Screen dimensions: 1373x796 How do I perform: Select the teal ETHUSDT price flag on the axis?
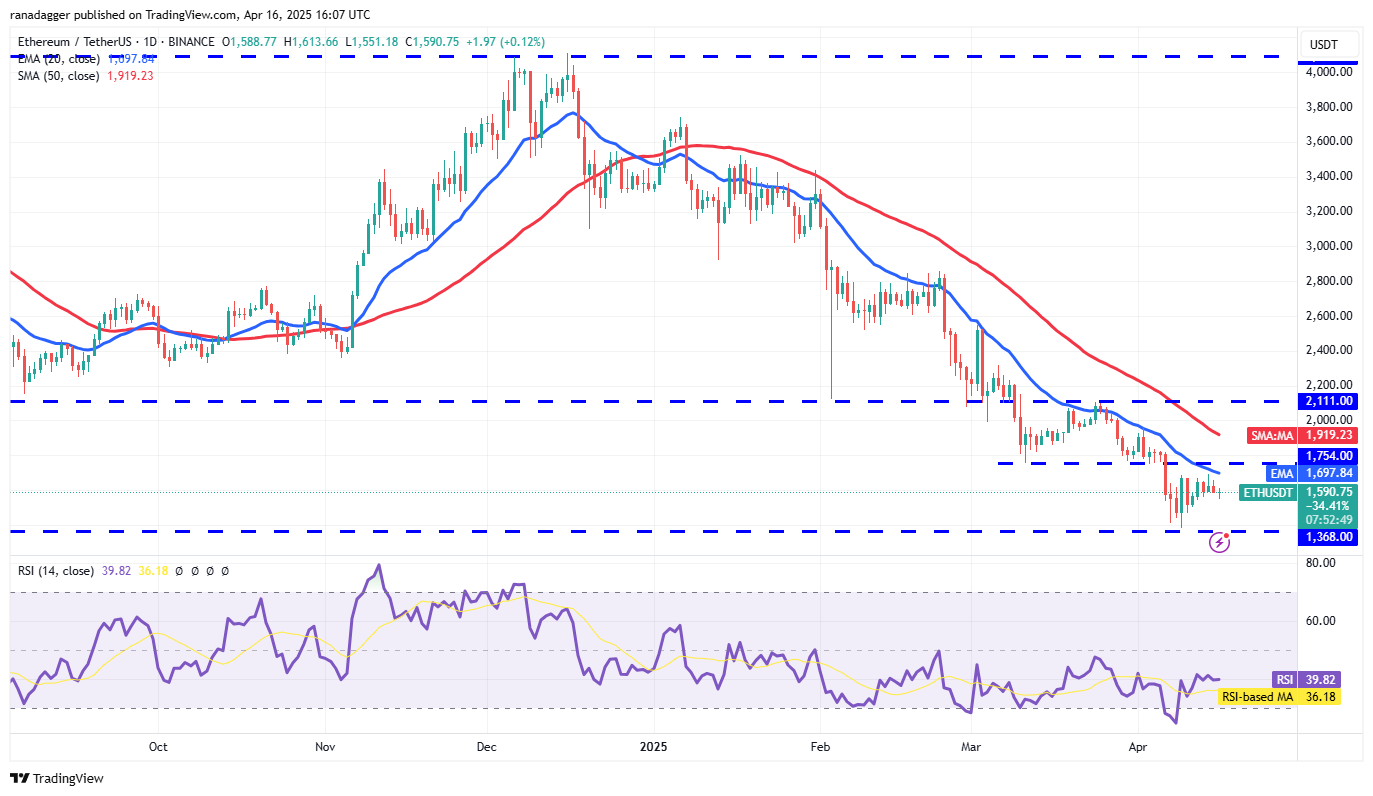1268,493
